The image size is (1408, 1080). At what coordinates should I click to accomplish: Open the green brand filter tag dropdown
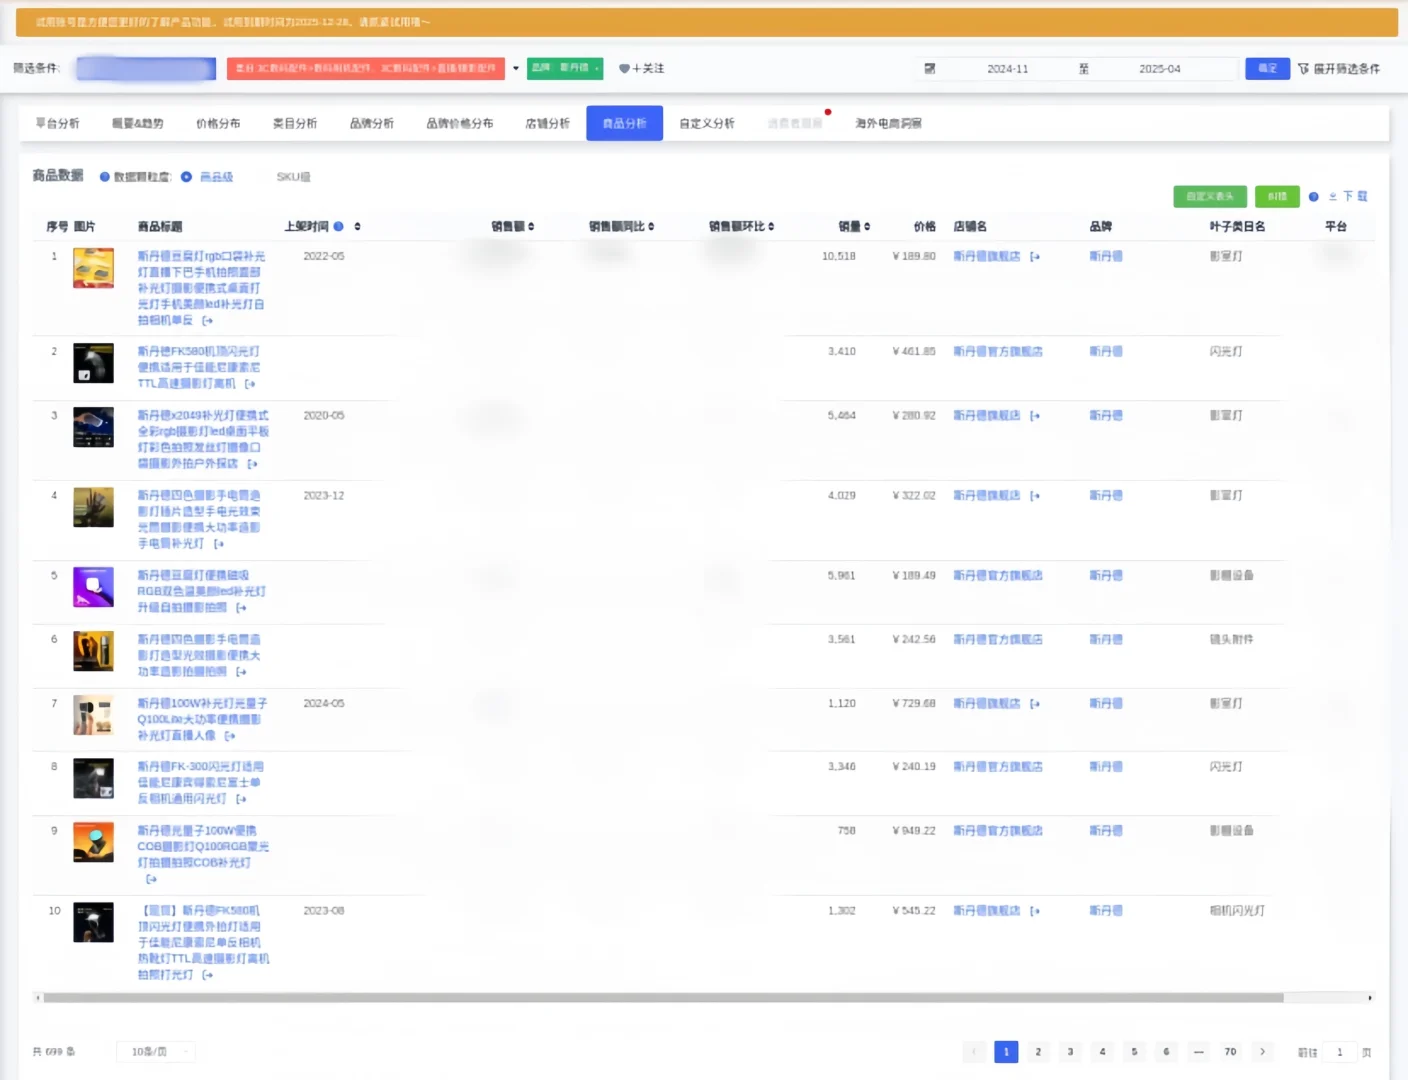pos(565,68)
